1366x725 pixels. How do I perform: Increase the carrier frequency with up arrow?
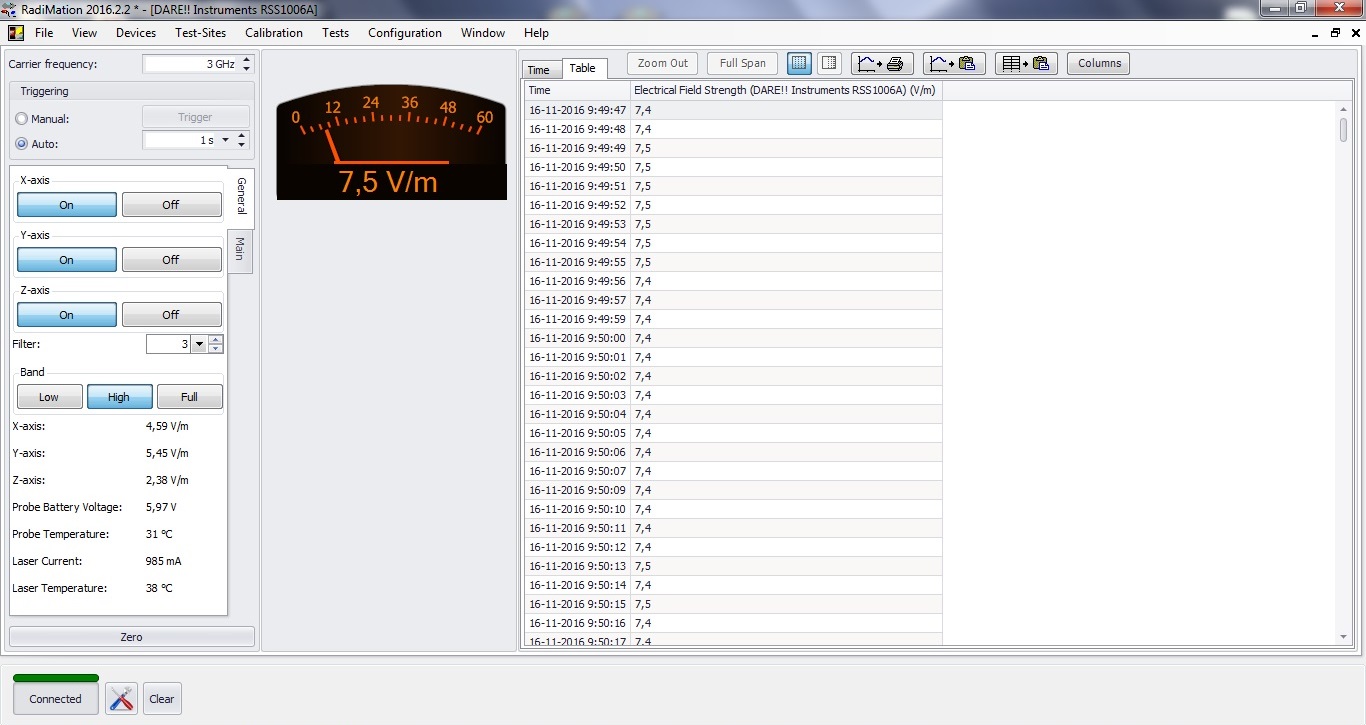(x=247, y=59)
